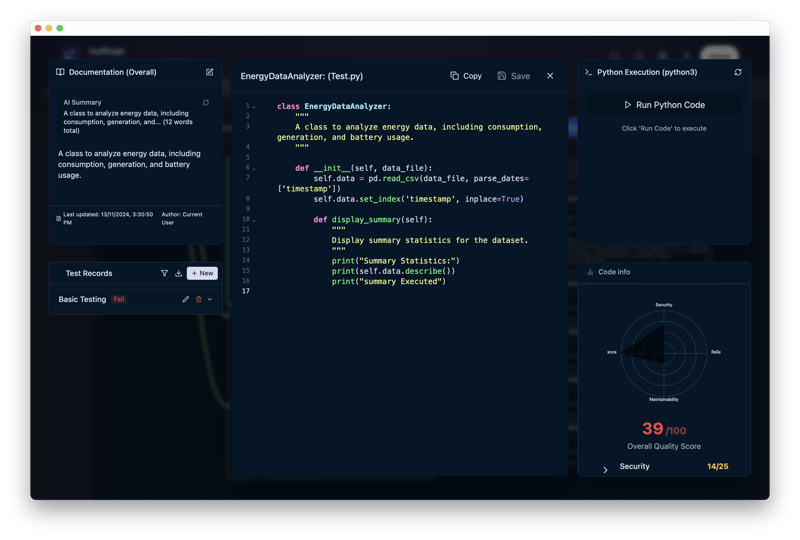This screenshot has width=800, height=540.
Task: Click the Run Python Code button
Action: (x=664, y=105)
